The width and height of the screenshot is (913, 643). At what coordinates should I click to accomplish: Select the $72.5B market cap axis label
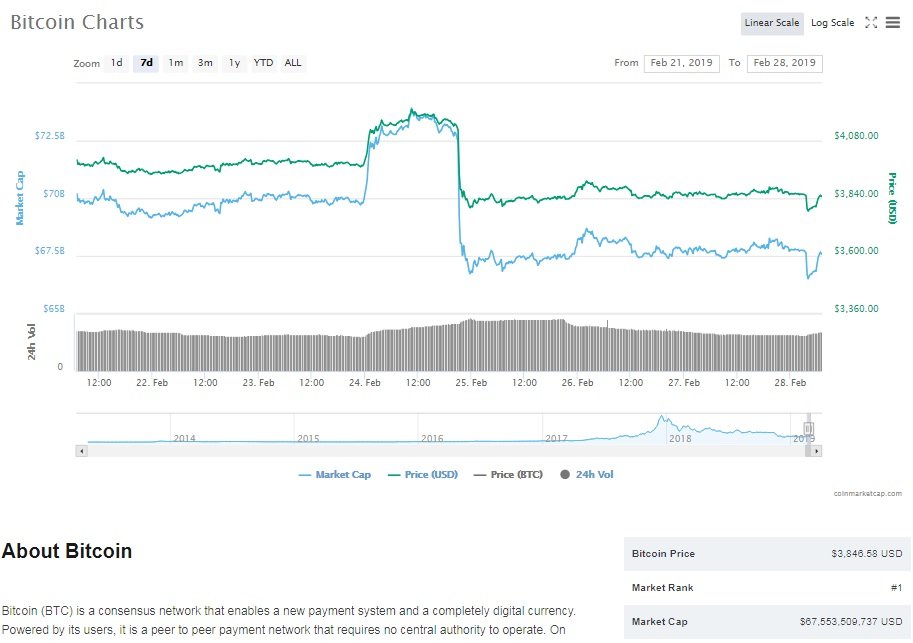[x=49, y=136]
